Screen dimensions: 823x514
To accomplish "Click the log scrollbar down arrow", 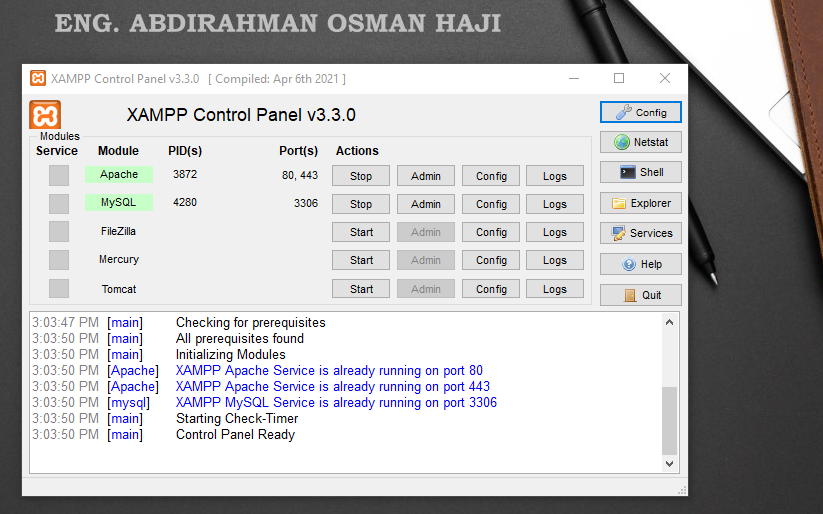I will pos(669,464).
